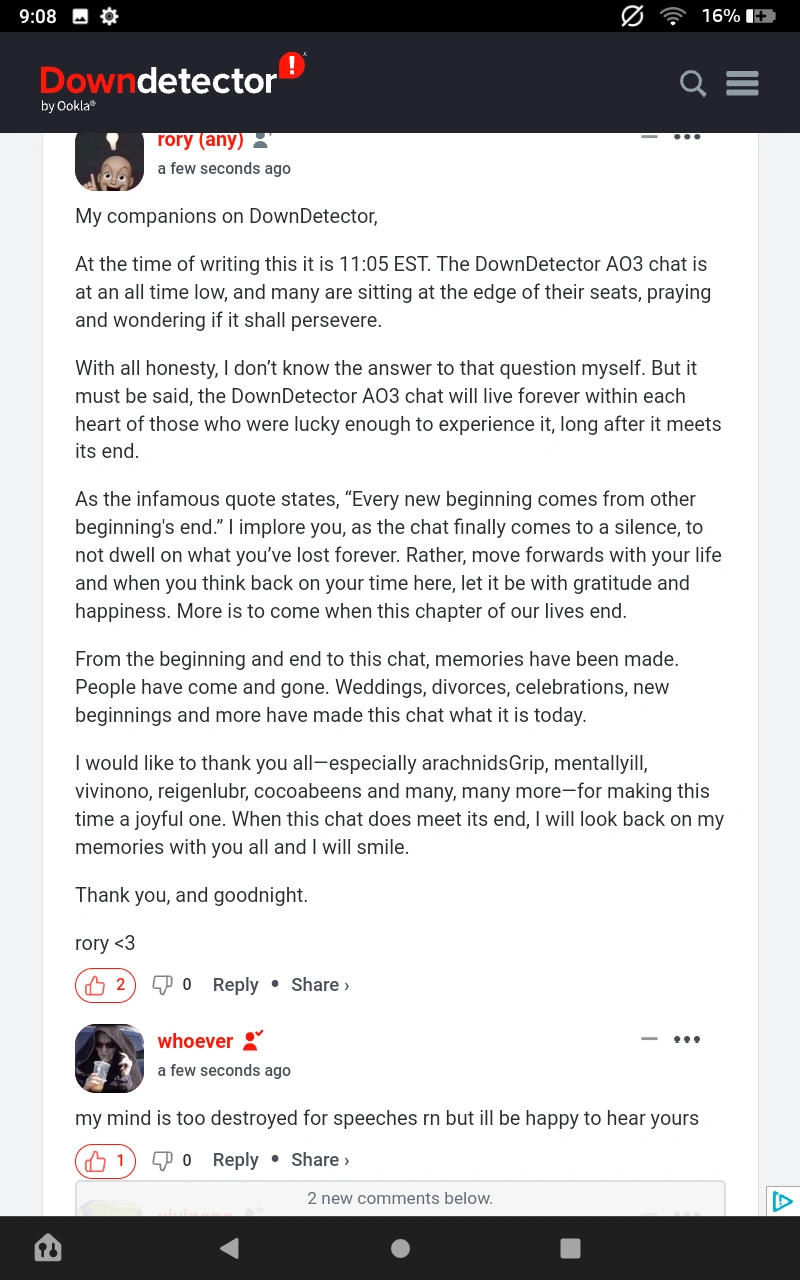The image size is (800, 1280).
Task: Collapse rory's comment with the minus icon
Action: [649, 135]
